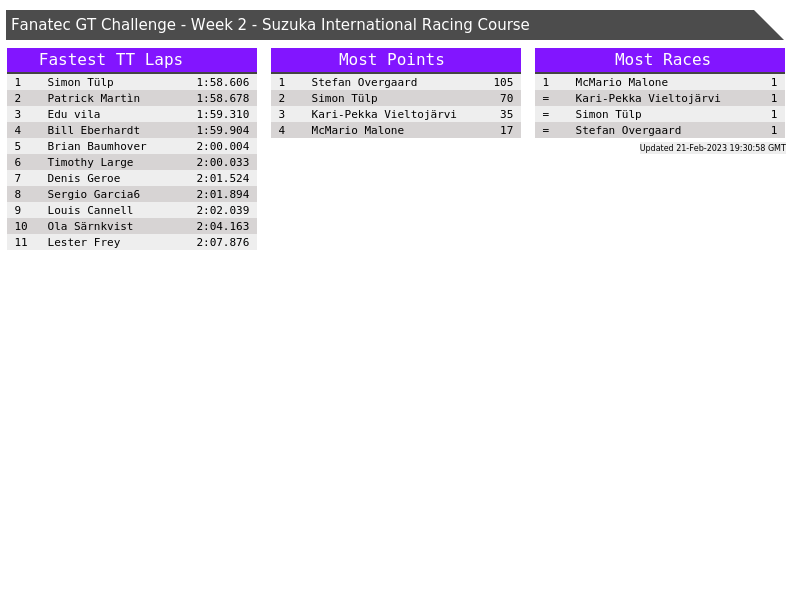Select the Most Points header
800x600 pixels.
(395, 60)
